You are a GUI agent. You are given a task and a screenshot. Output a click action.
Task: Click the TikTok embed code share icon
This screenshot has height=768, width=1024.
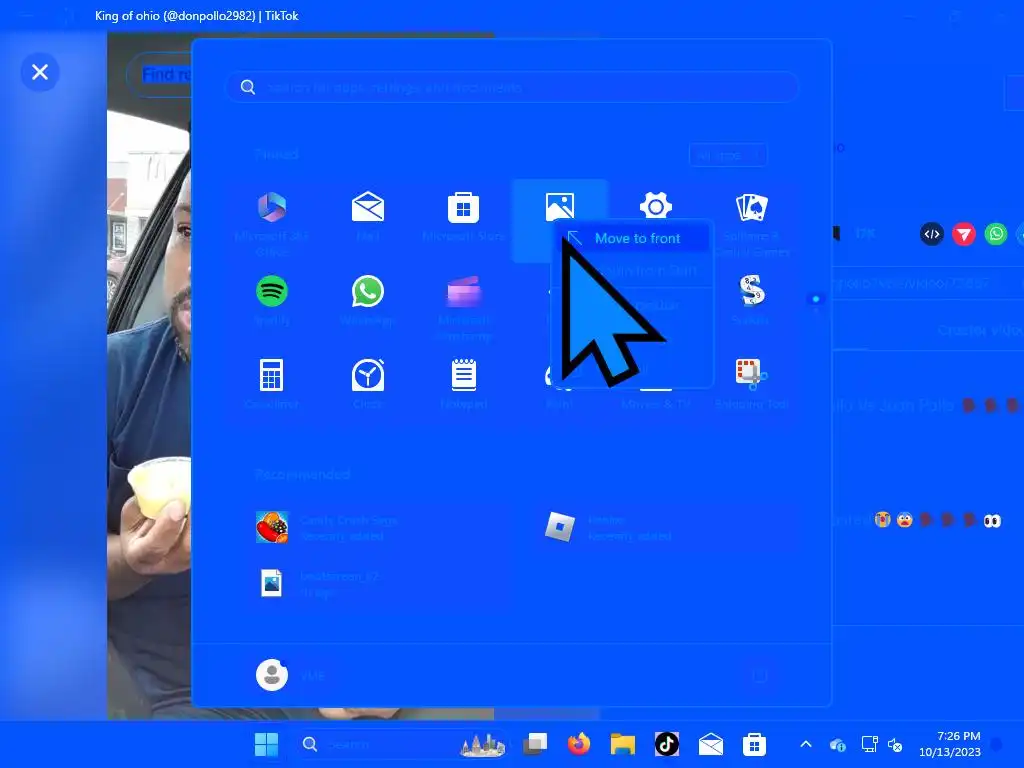932,234
